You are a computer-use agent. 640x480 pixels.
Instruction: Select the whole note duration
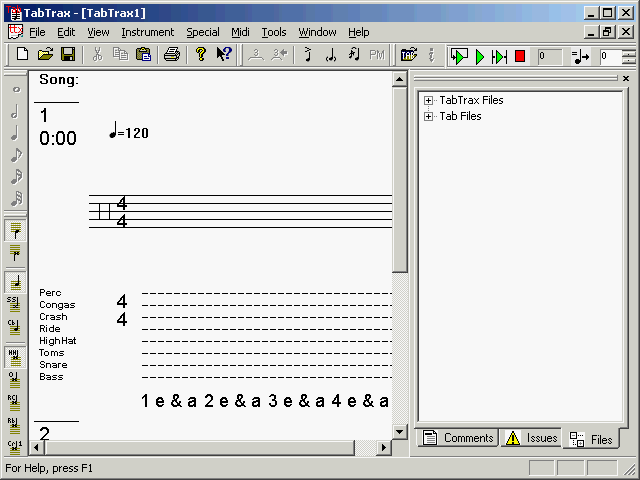point(16,89)
